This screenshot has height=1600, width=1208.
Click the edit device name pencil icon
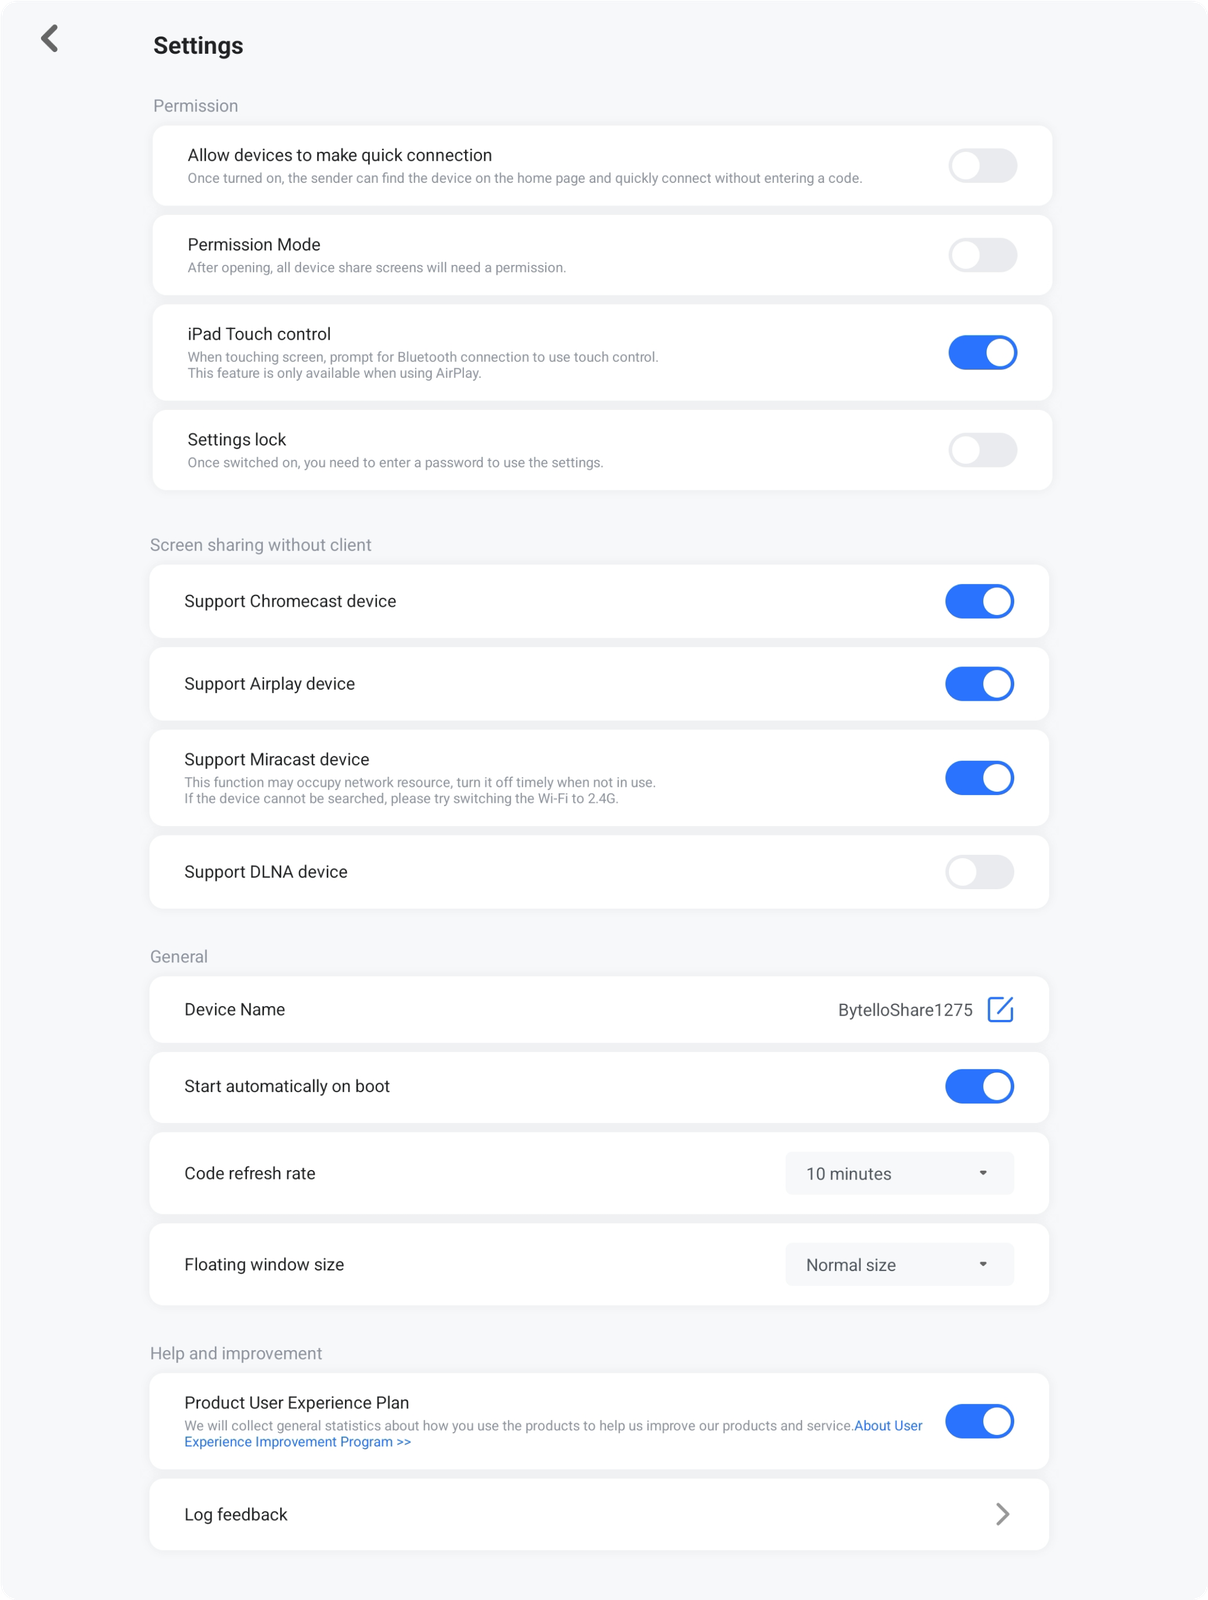coord(1000,1009)
